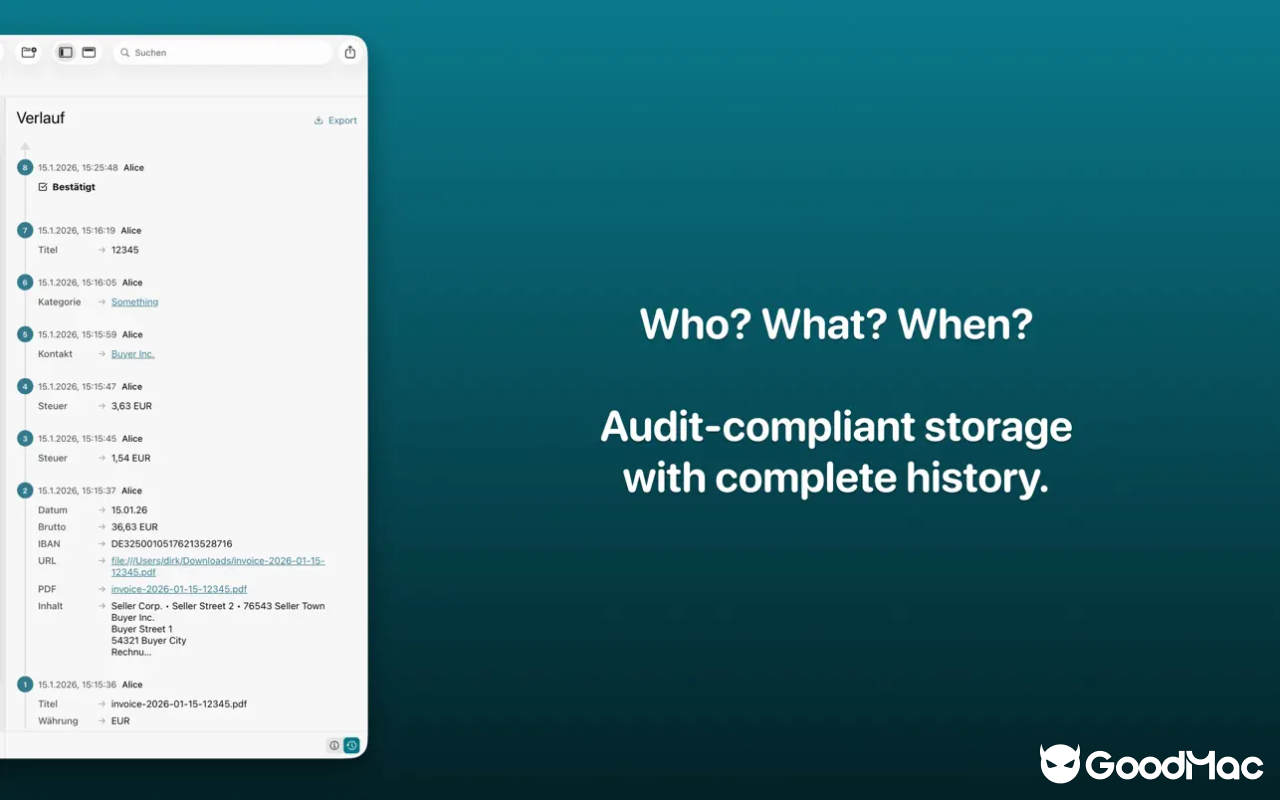The width and height of the screenshot is (1280, 800).
Task: Click the timestamp 15.1.2026, 15:15:59
Action: (x=77, y=335)
